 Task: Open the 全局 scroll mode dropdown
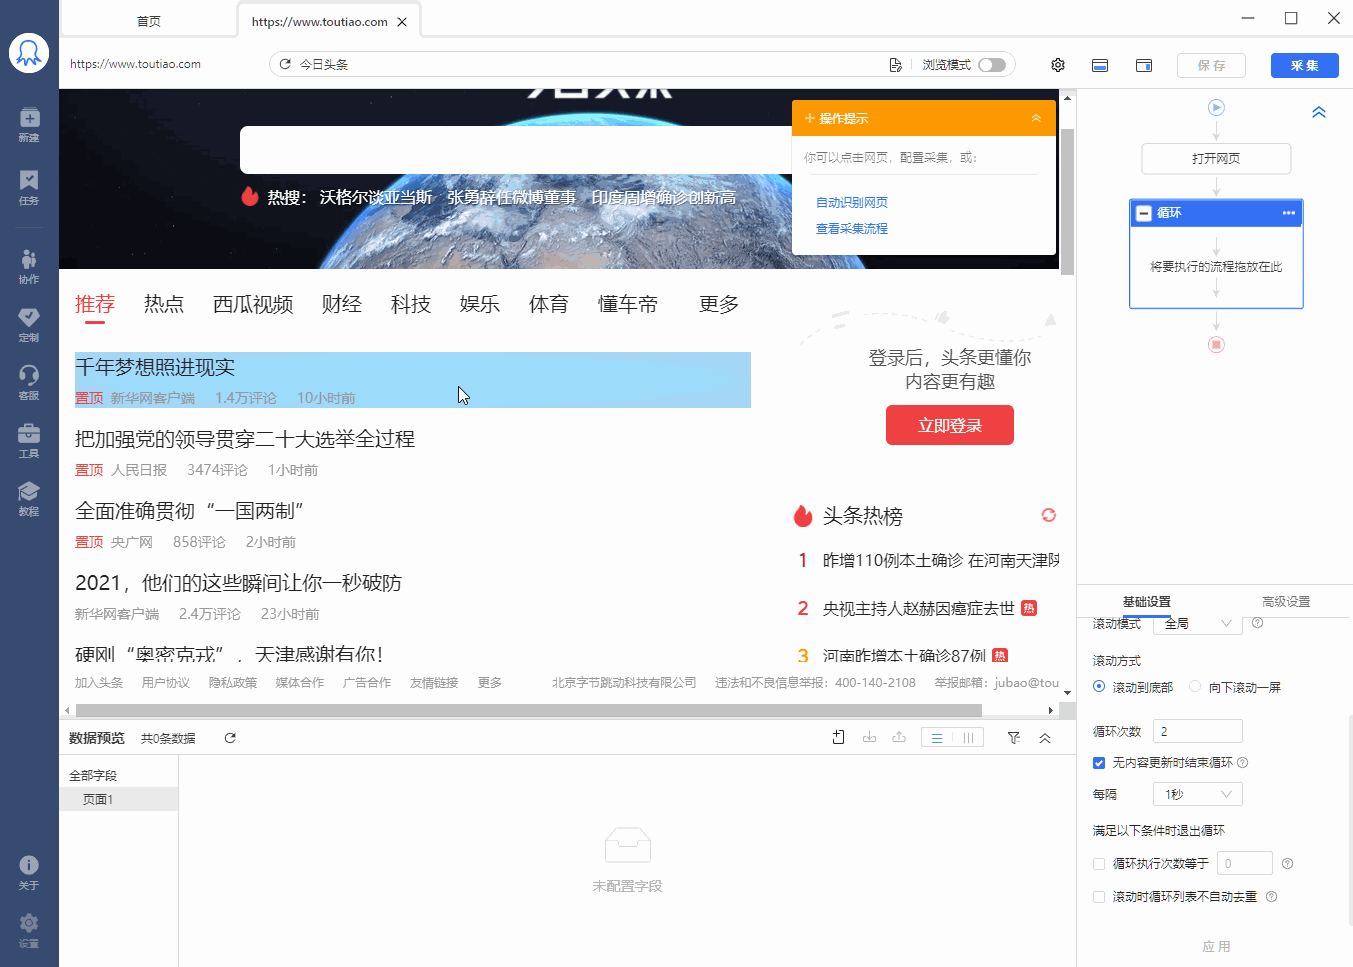point(1198,624)
